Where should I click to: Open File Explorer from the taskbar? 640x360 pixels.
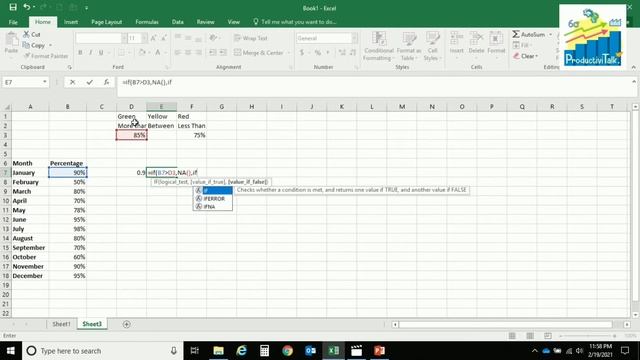tap(218, 351)
